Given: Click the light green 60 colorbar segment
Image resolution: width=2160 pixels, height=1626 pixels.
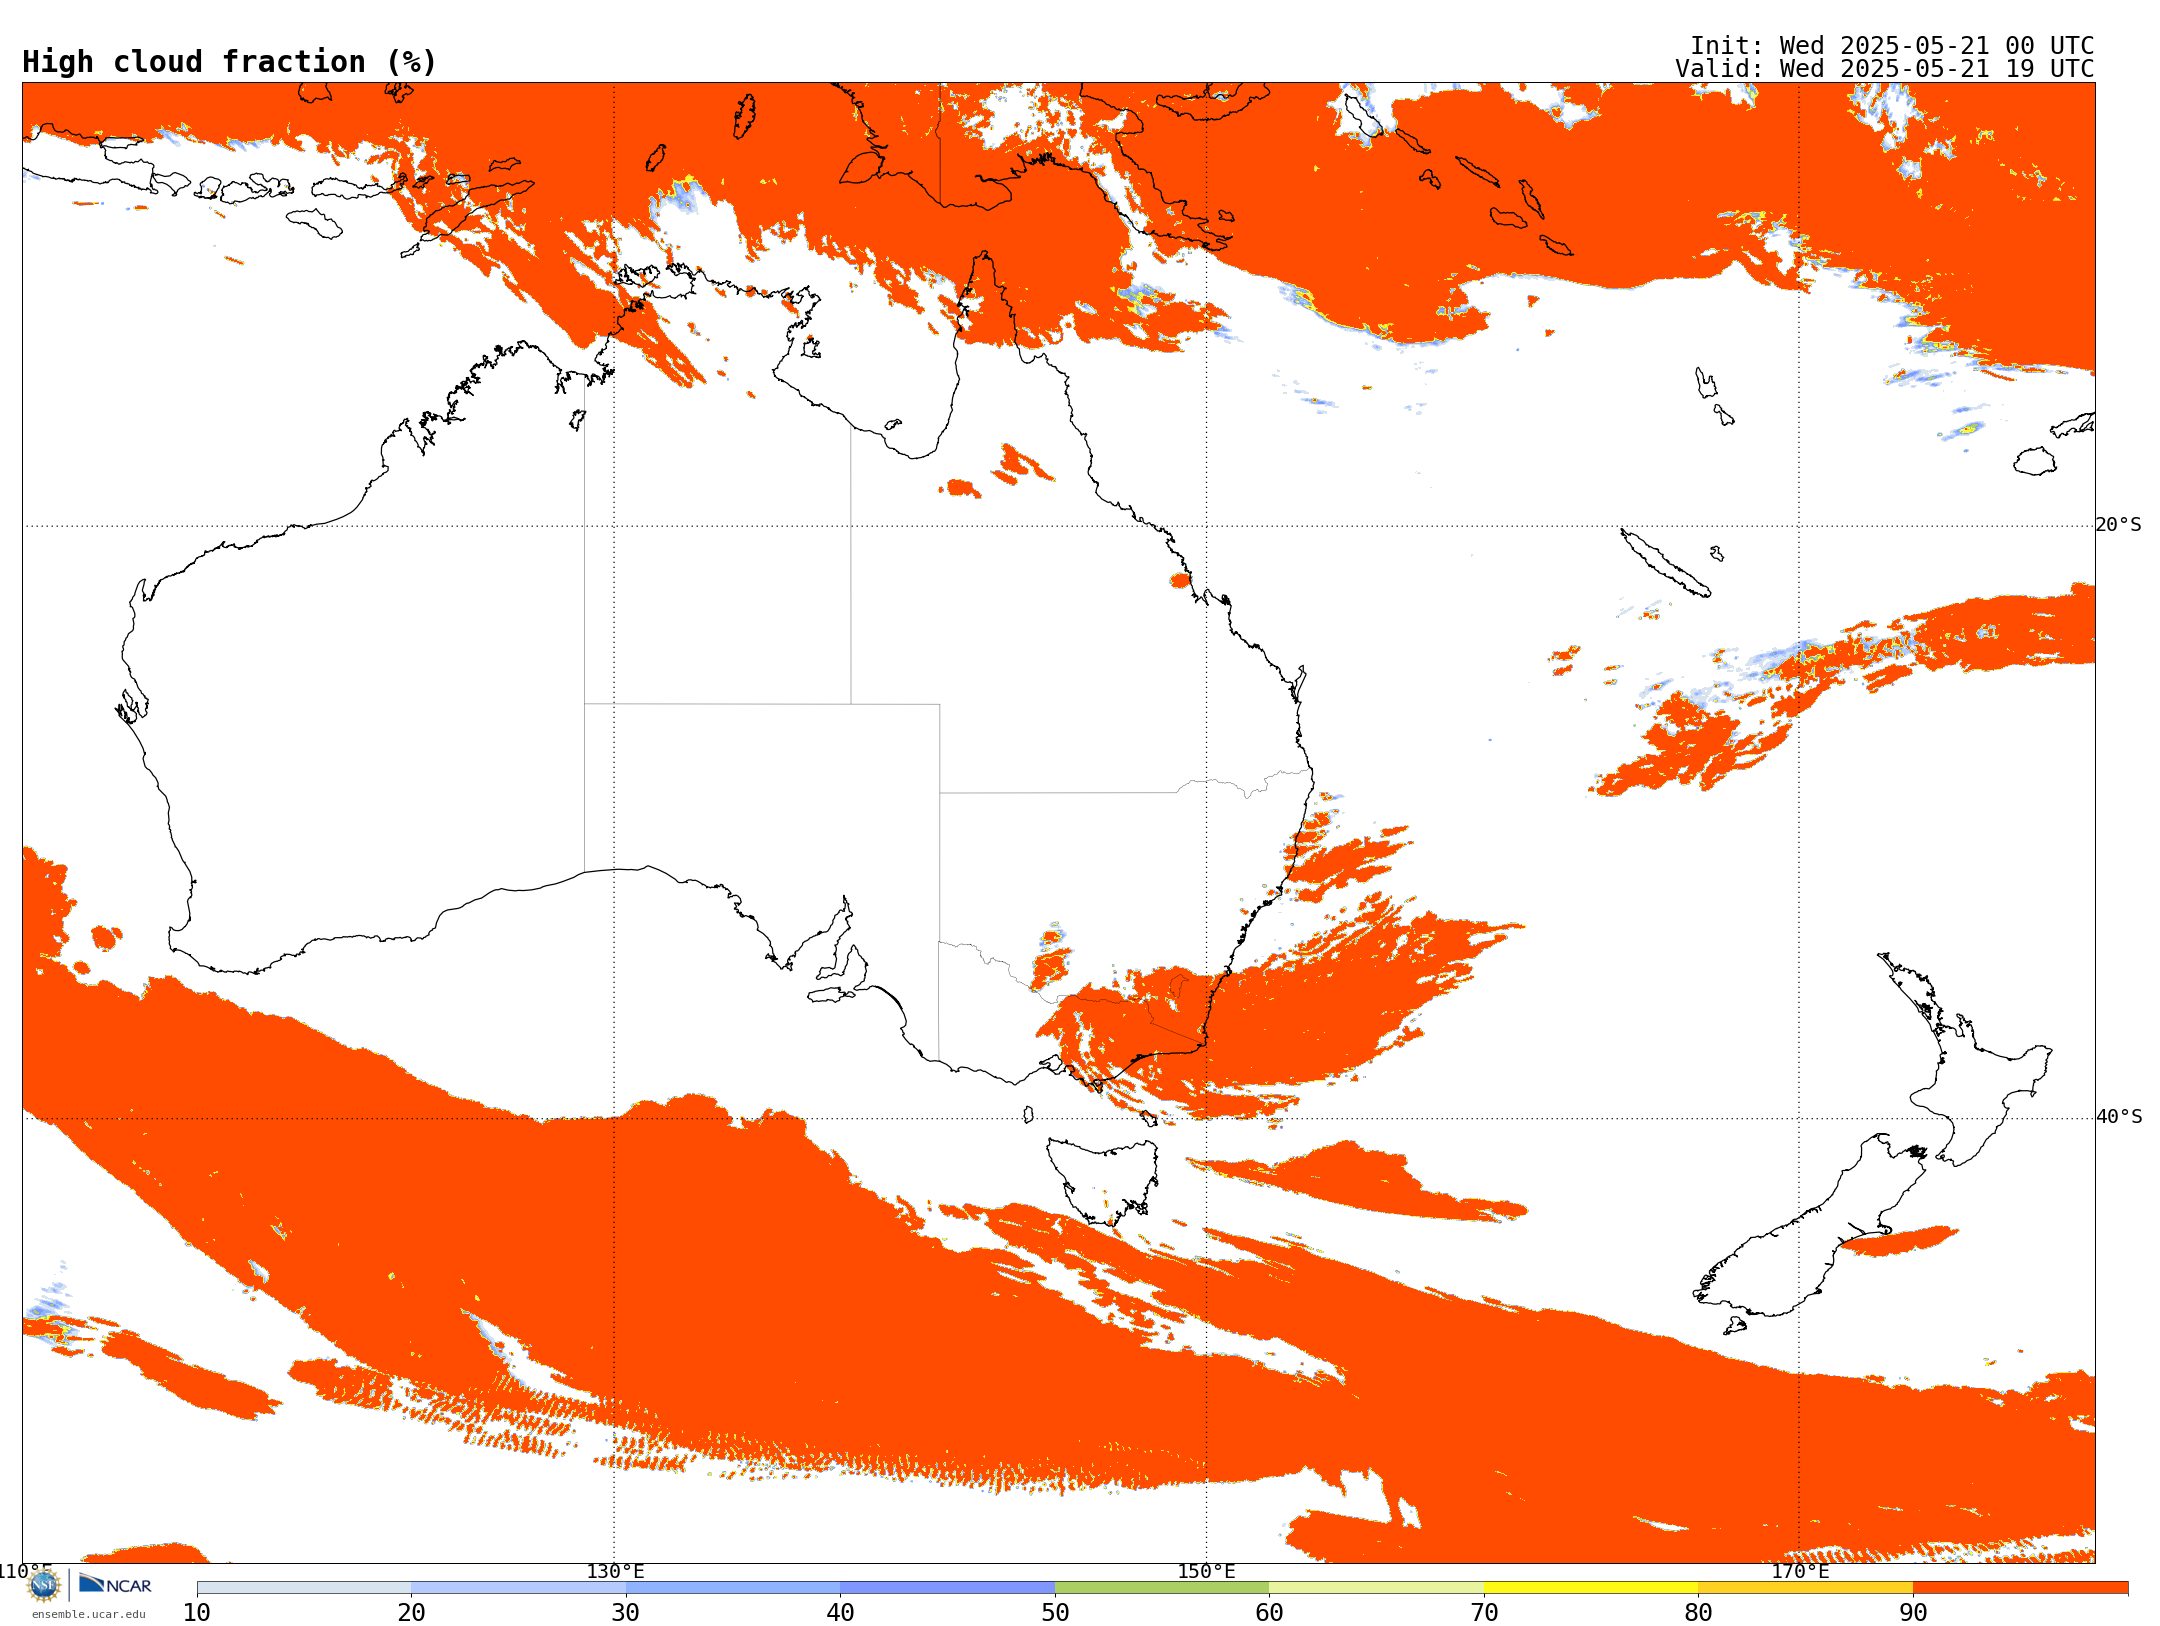Looking at the screenshot, I should pos(1376,1588).
